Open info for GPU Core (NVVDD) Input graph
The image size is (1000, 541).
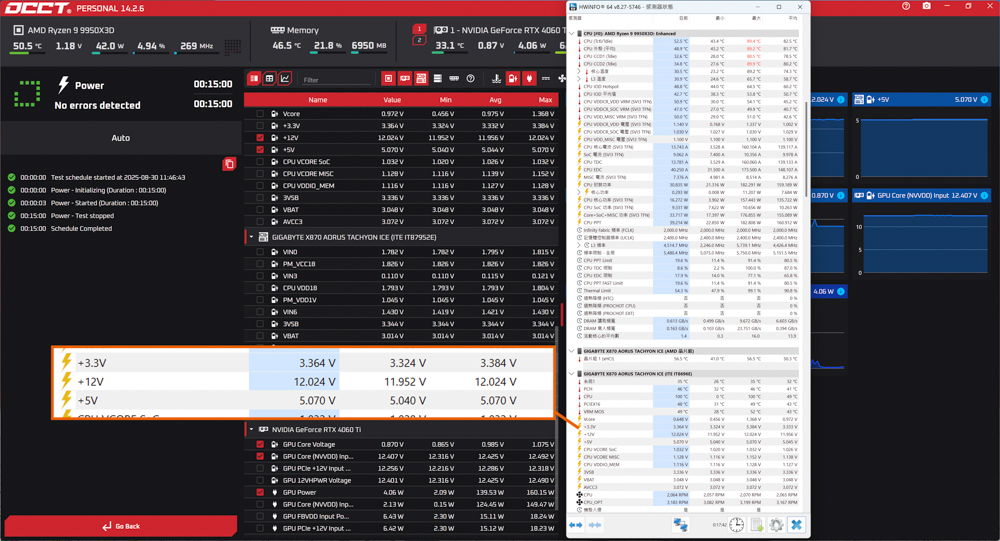click(984, 195)
